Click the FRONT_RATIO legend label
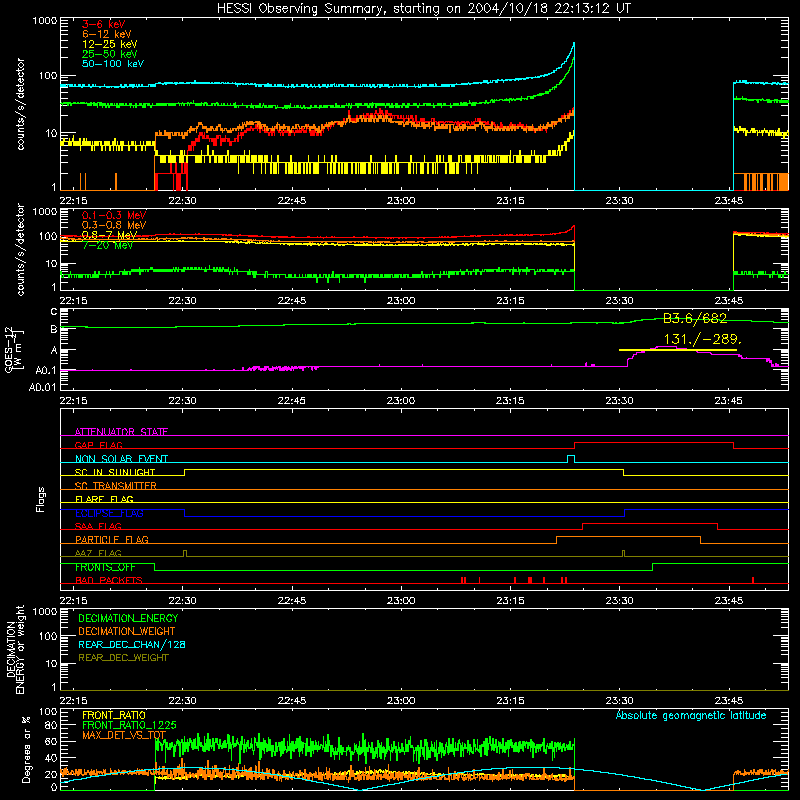Image resolution: width=800 pixels, height=800 pixels. click(113, 715)
